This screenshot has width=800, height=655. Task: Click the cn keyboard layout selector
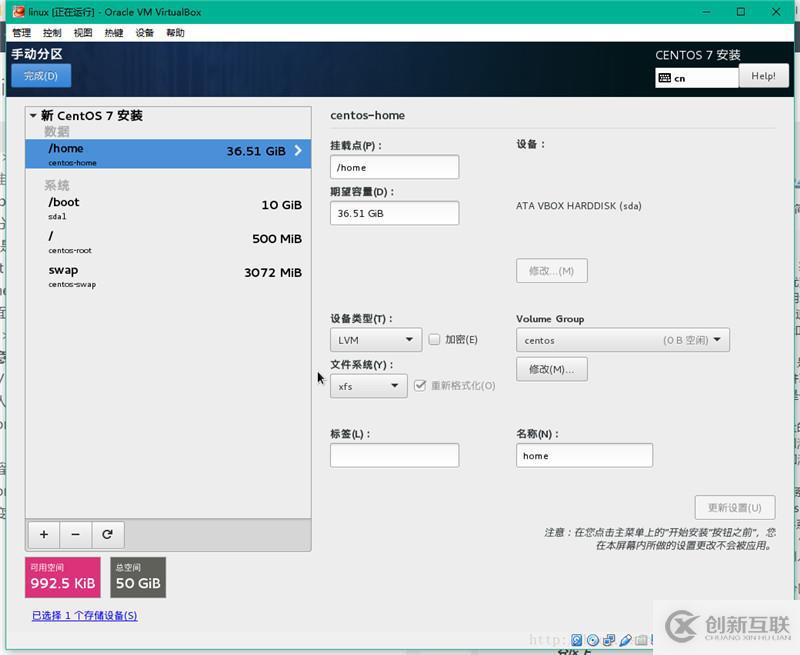(696, 78)
